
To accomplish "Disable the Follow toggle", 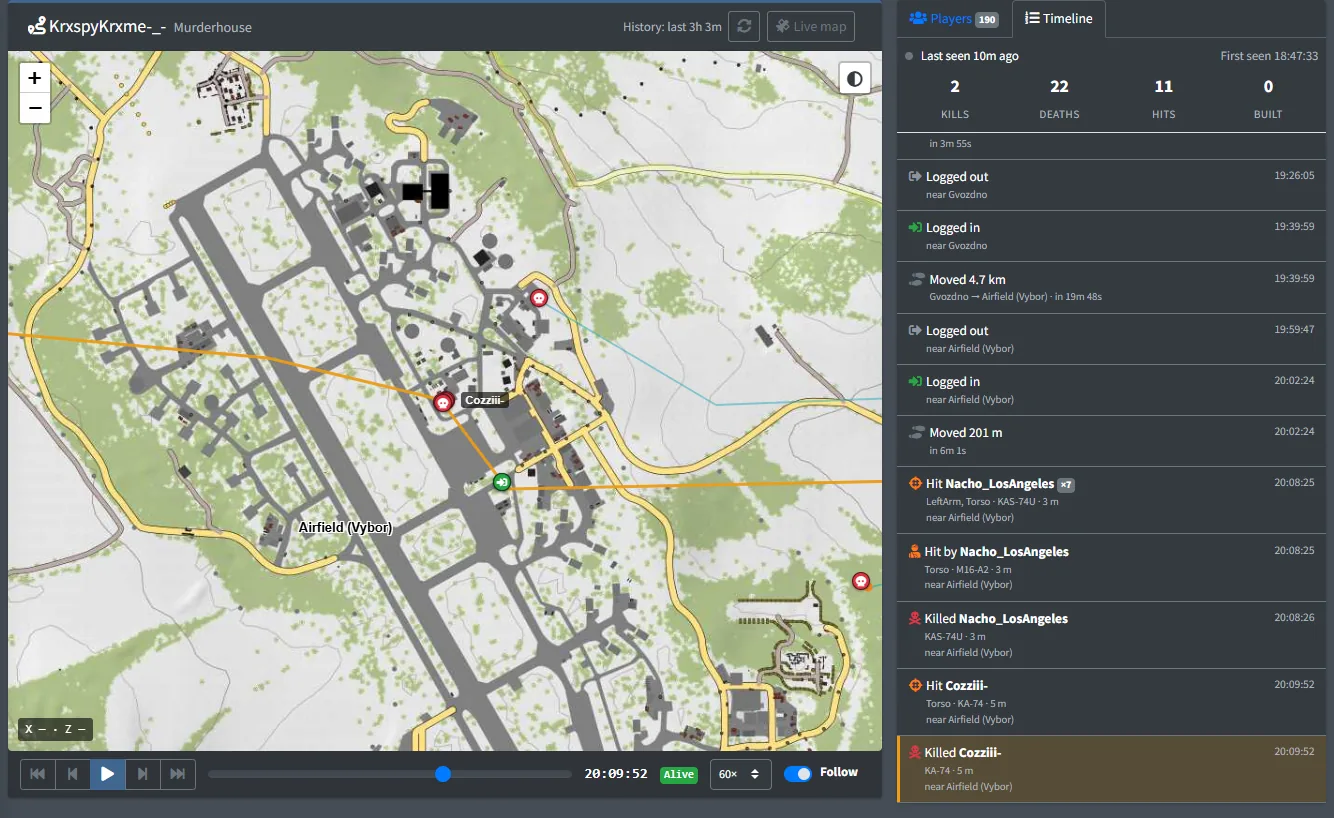I will click(798, 773).
